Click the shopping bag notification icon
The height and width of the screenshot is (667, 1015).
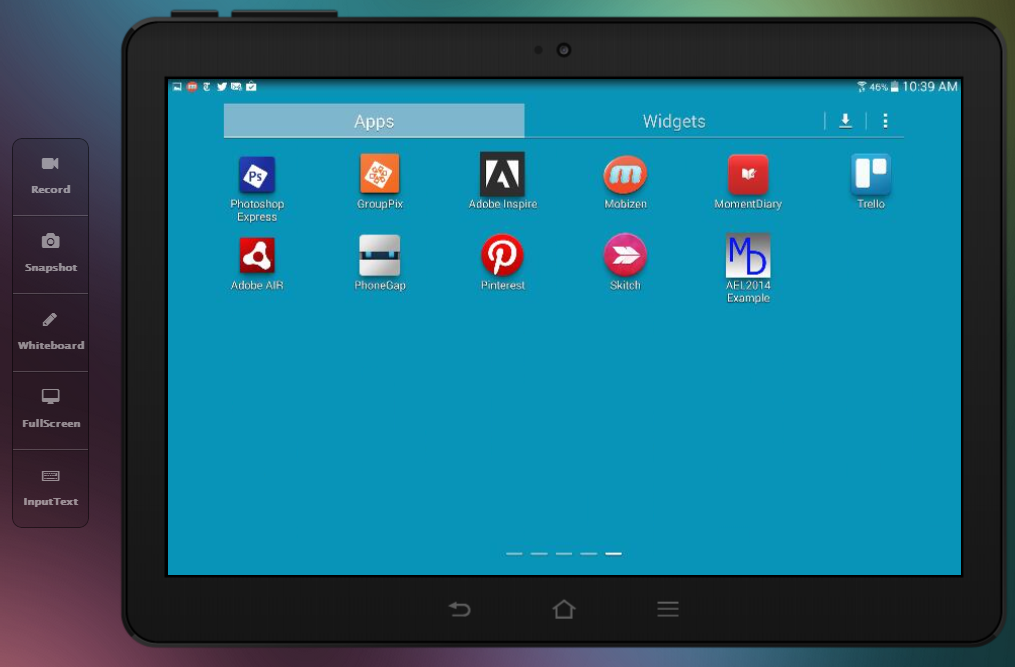click(x=251, y=86)
